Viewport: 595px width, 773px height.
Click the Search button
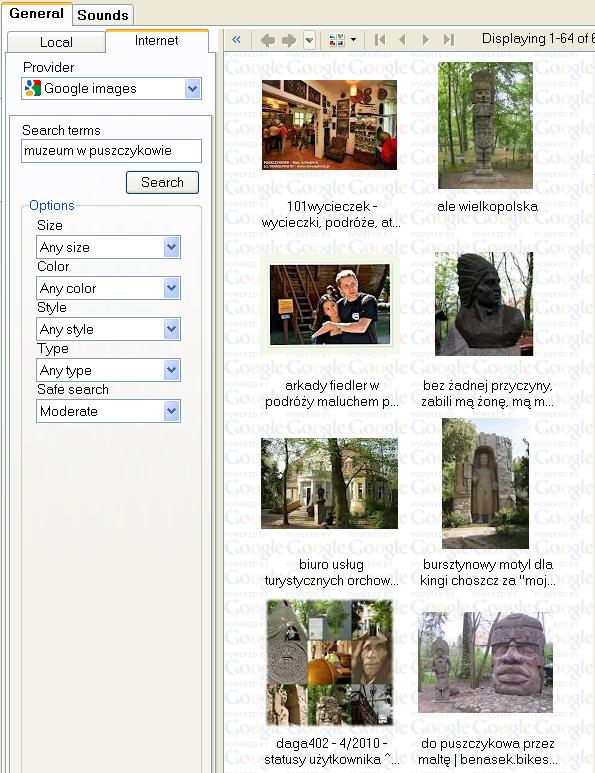(162, 182)
